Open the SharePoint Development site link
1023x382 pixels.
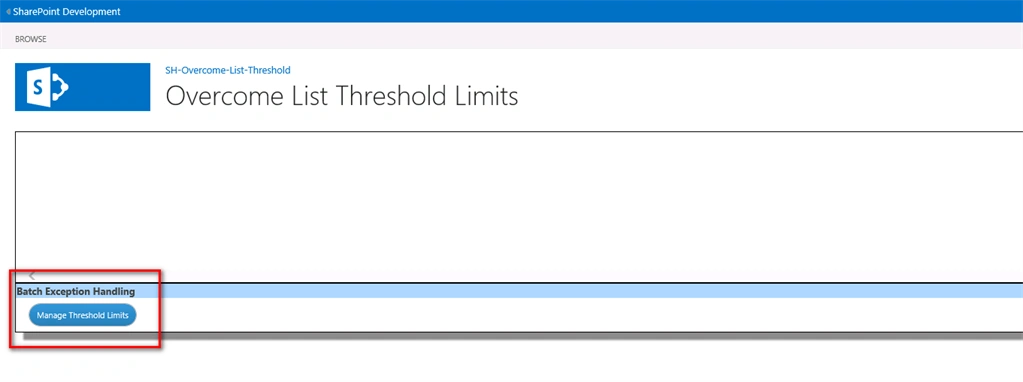[67, 12]
